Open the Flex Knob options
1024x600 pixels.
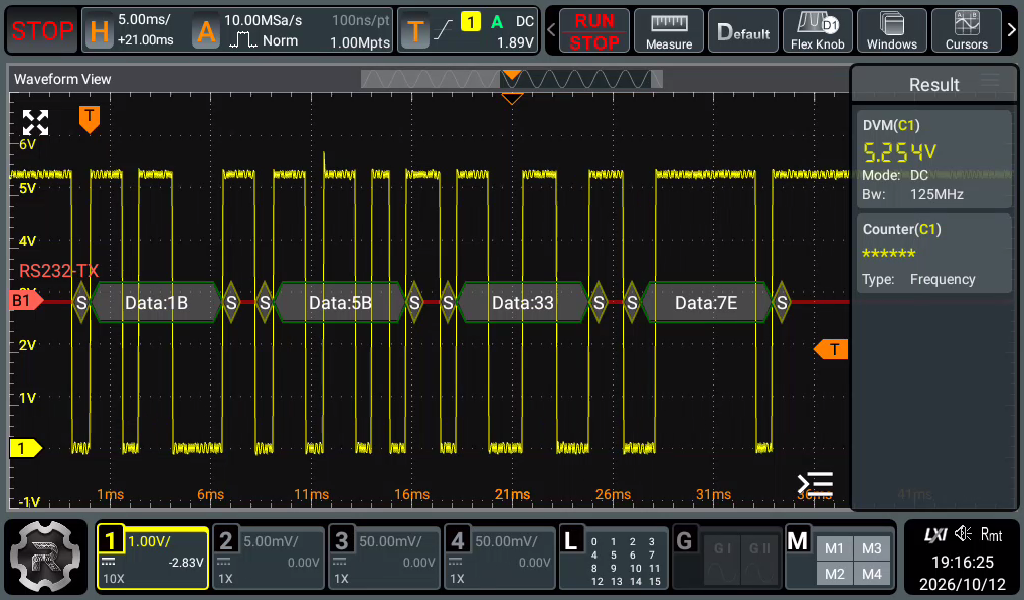click(818, 31)
